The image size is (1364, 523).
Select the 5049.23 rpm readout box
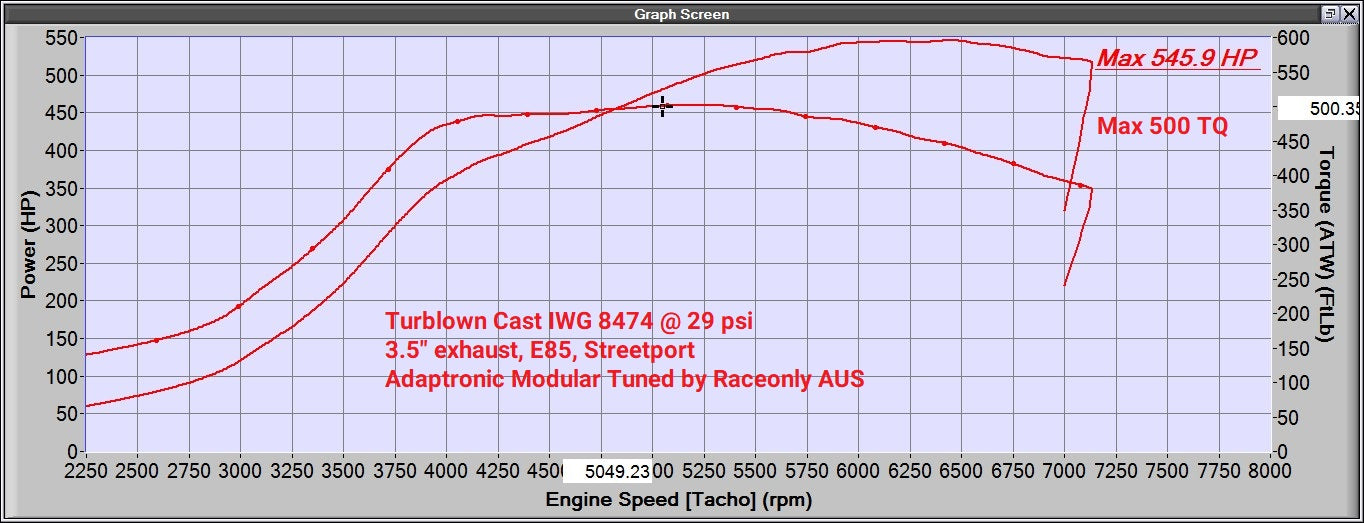point(607,470)
